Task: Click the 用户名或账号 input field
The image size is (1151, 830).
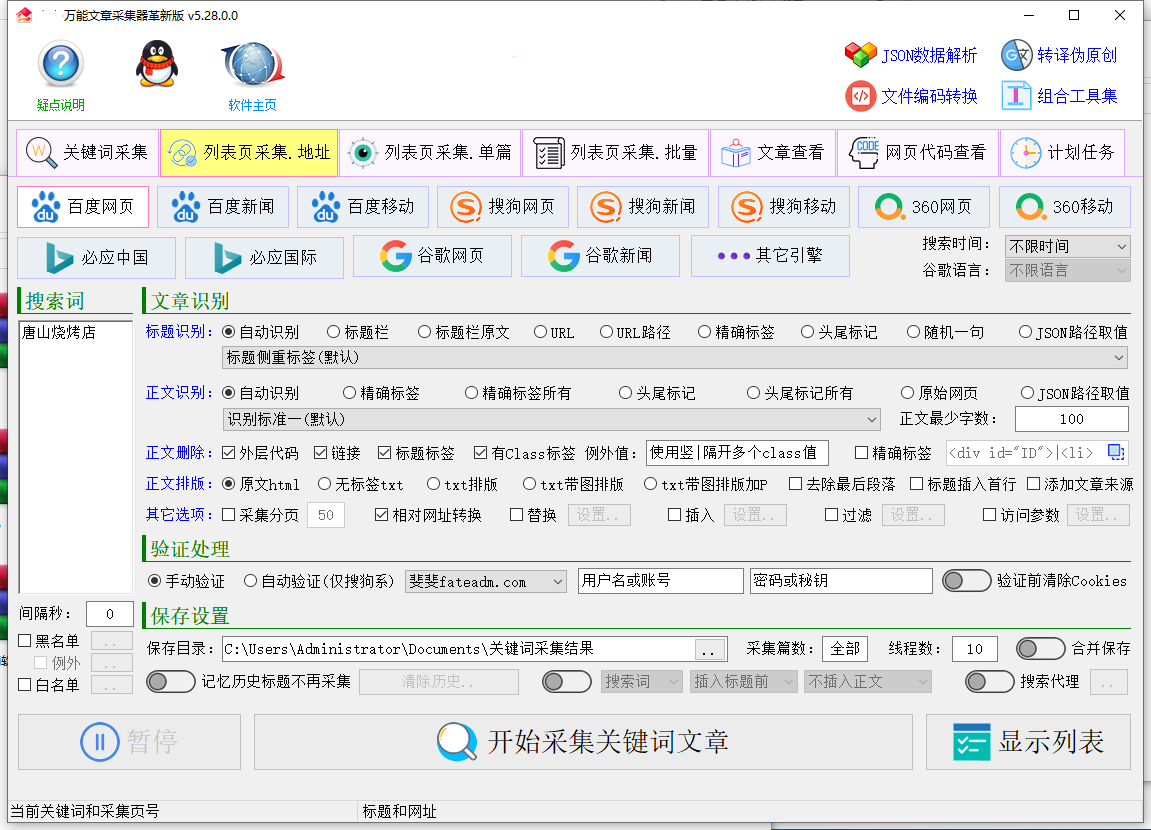Action: [x=661, y=581]
